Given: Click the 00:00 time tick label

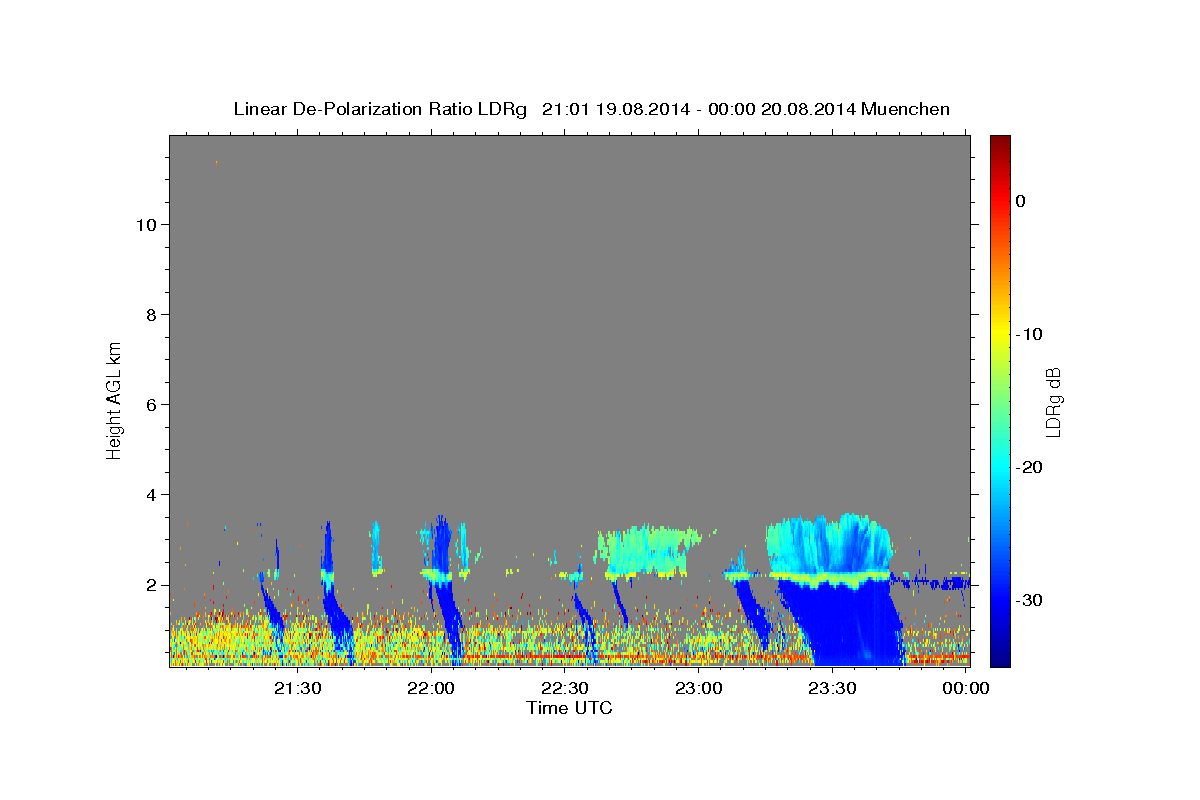Looking at the screenshot, I should (x=966, y=688).
